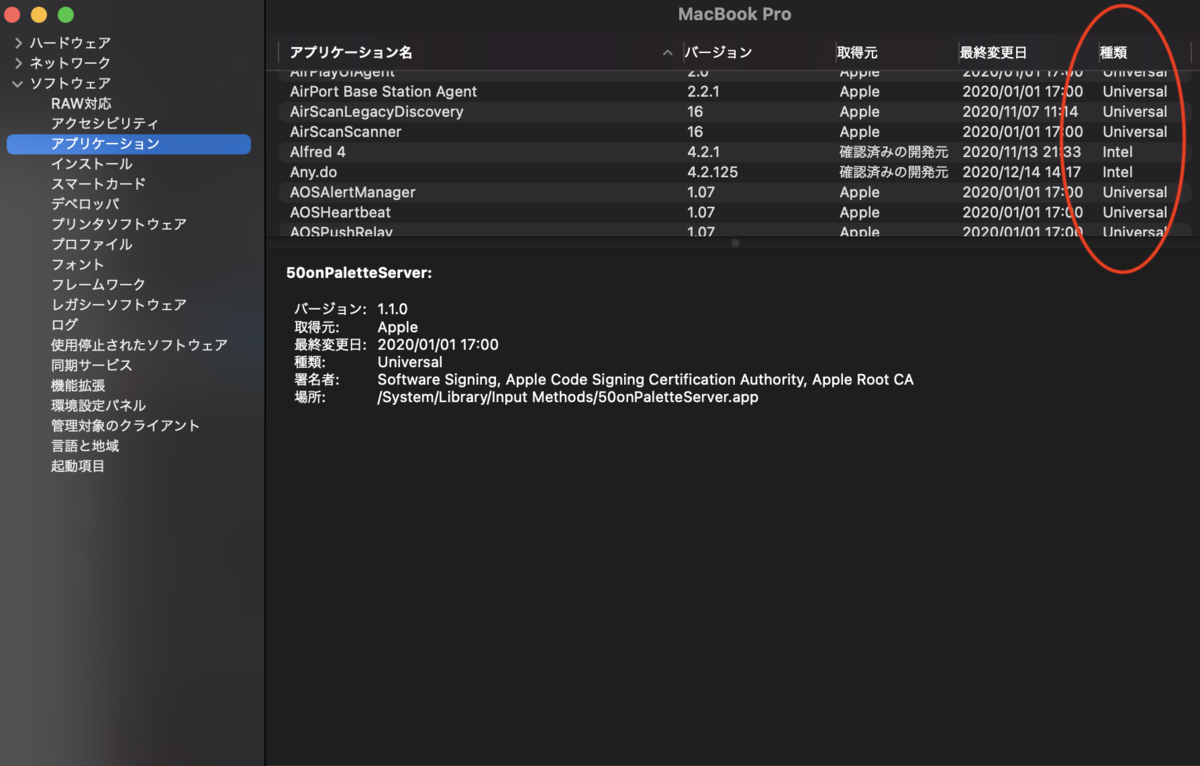Viewport: 1200px width, 766px height.
Task: Sort by バージョン column header
Action: [720, 52]
